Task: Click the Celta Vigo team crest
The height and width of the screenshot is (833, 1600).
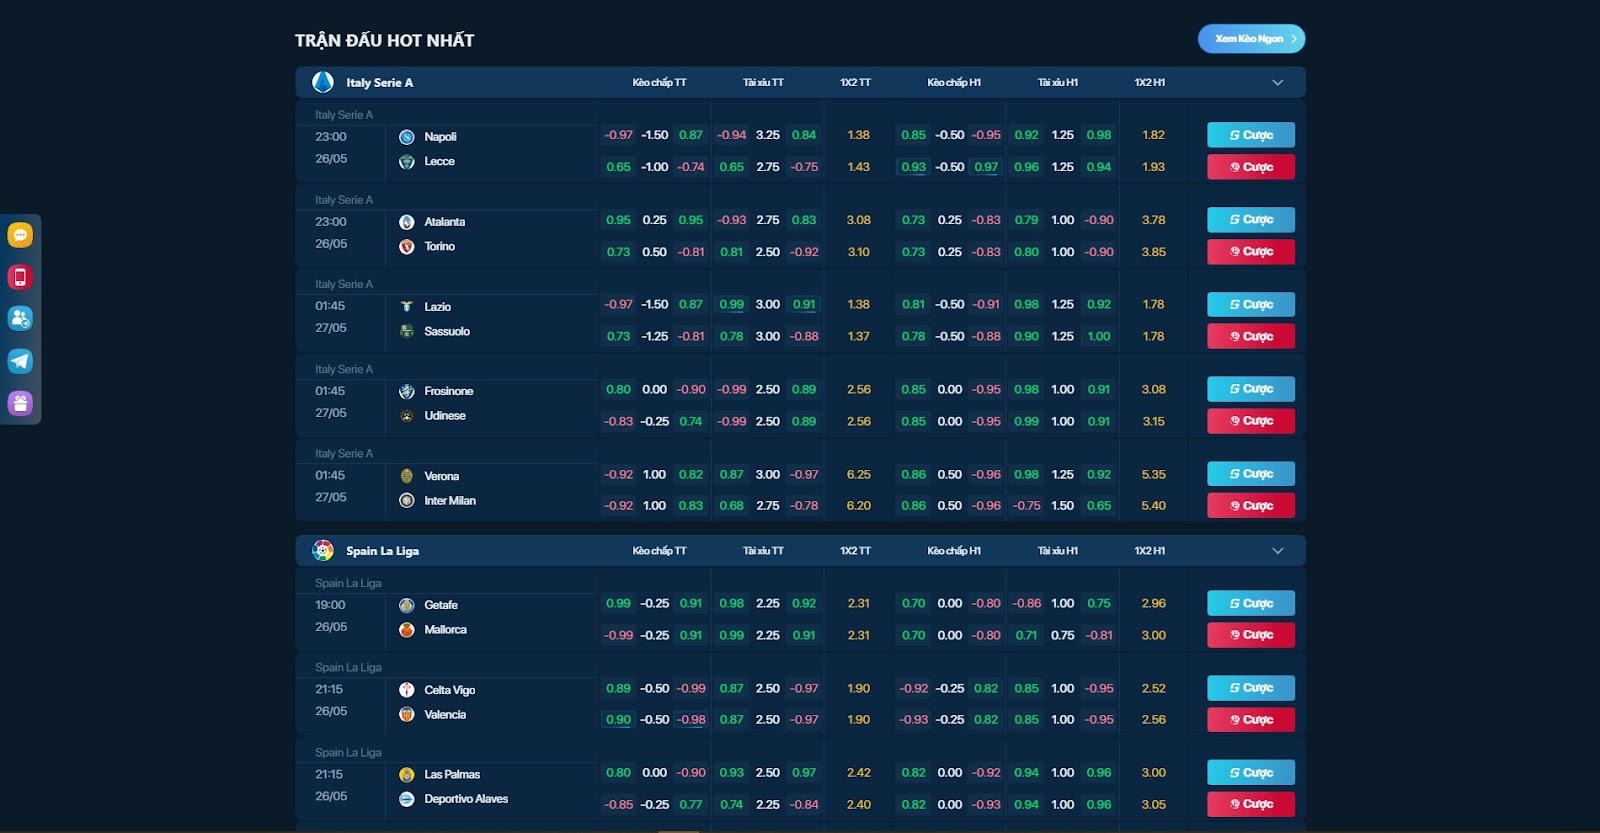Action: (x=407, y=690)
